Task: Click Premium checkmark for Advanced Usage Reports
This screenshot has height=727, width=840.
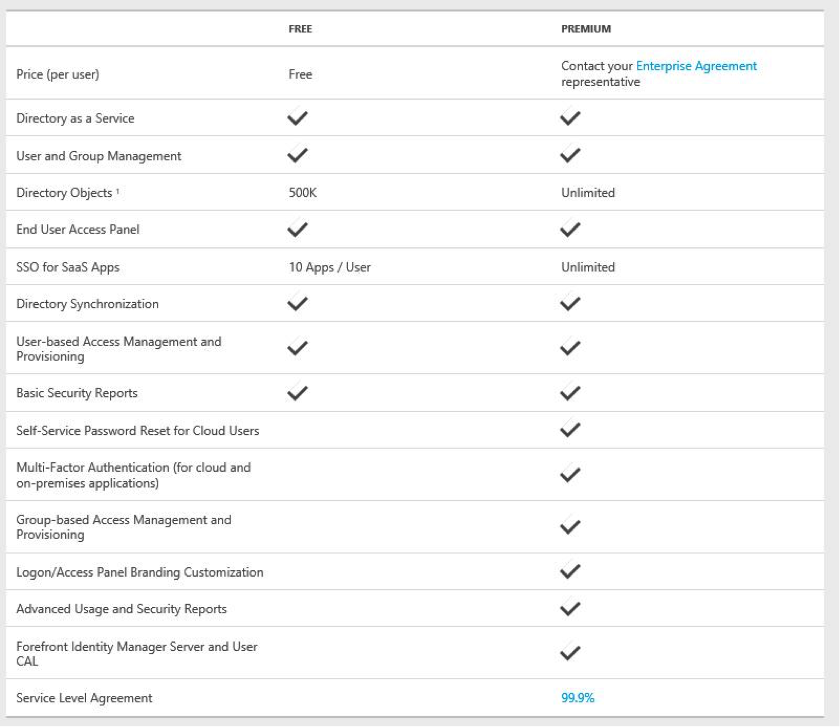Action: pos(571,608)
